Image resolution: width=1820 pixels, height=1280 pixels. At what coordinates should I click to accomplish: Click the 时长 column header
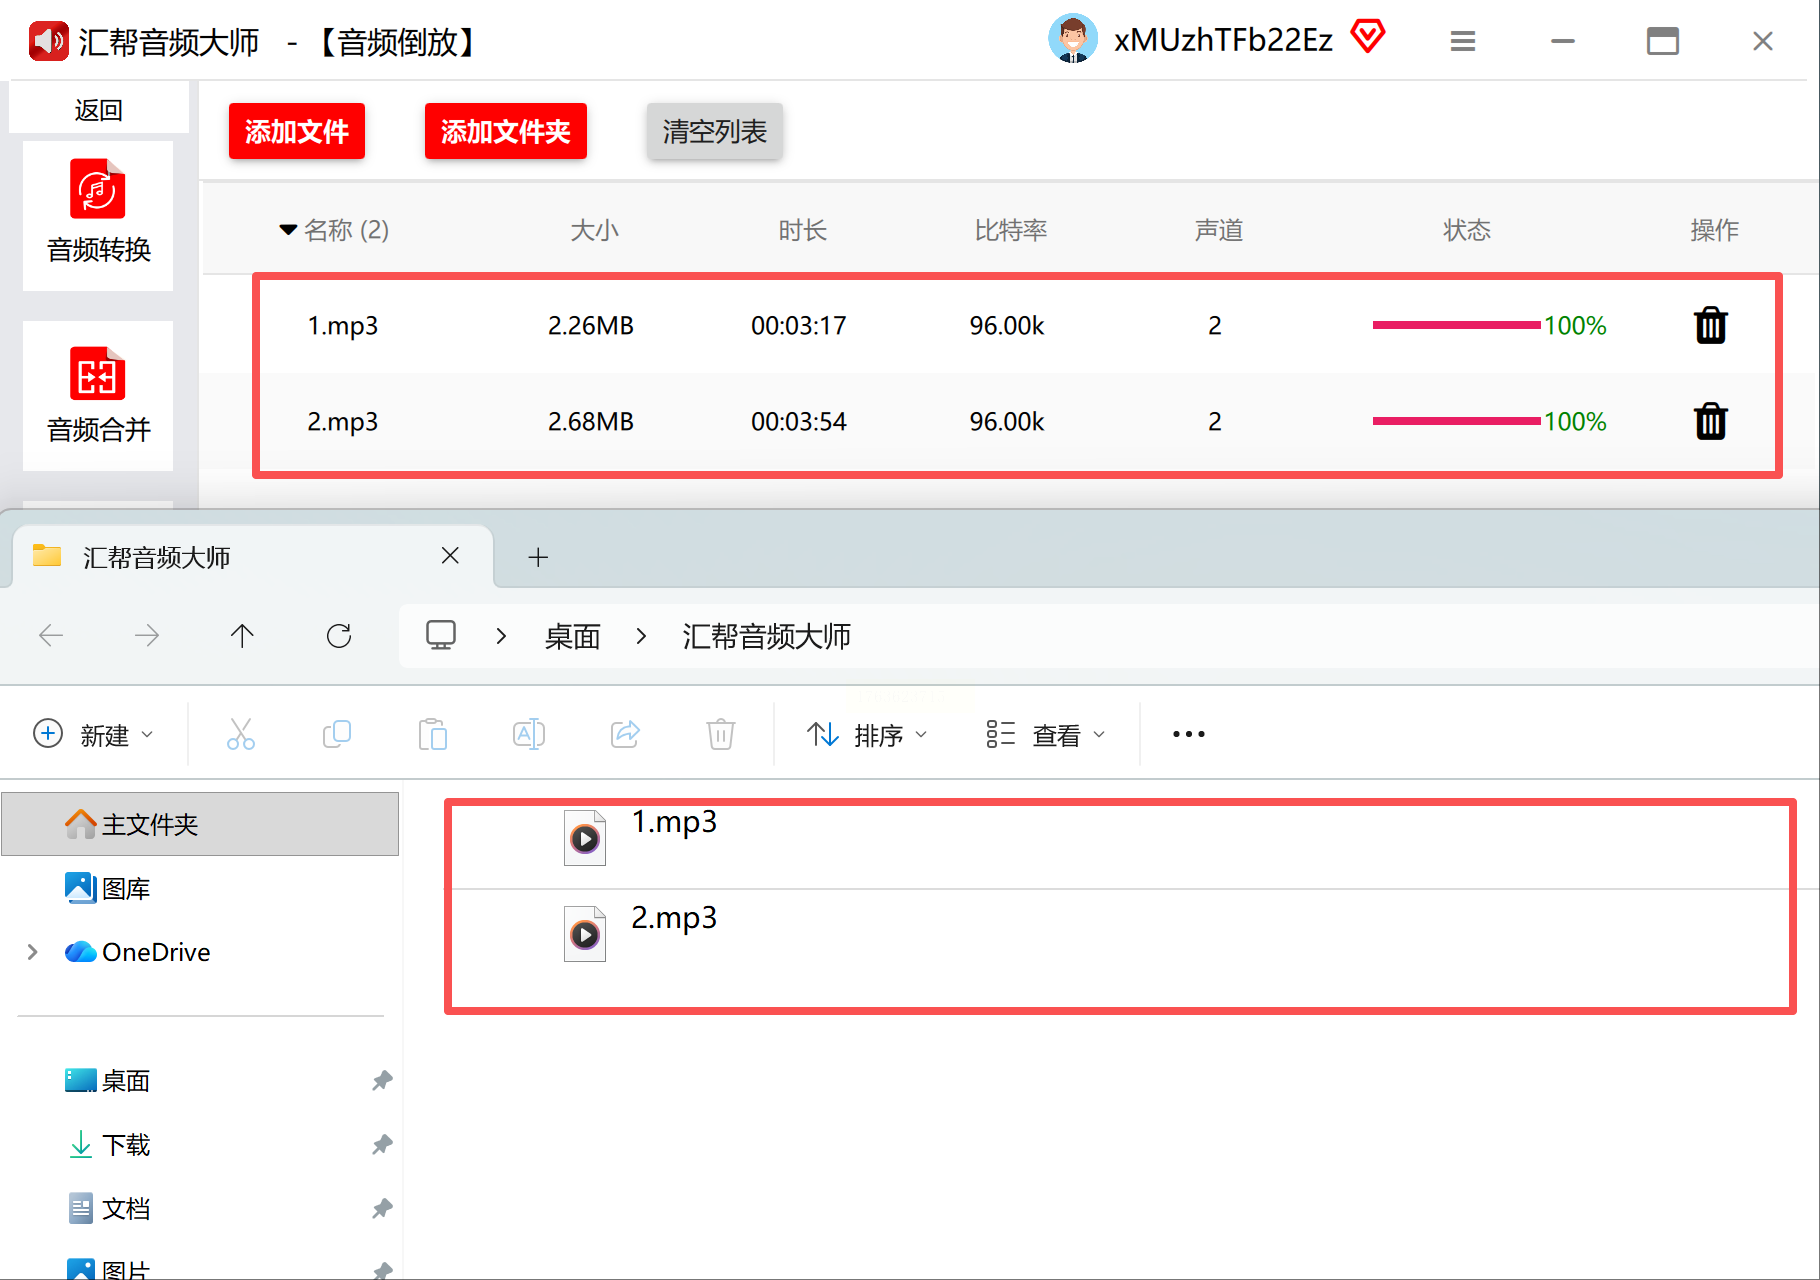pos(802,230)
